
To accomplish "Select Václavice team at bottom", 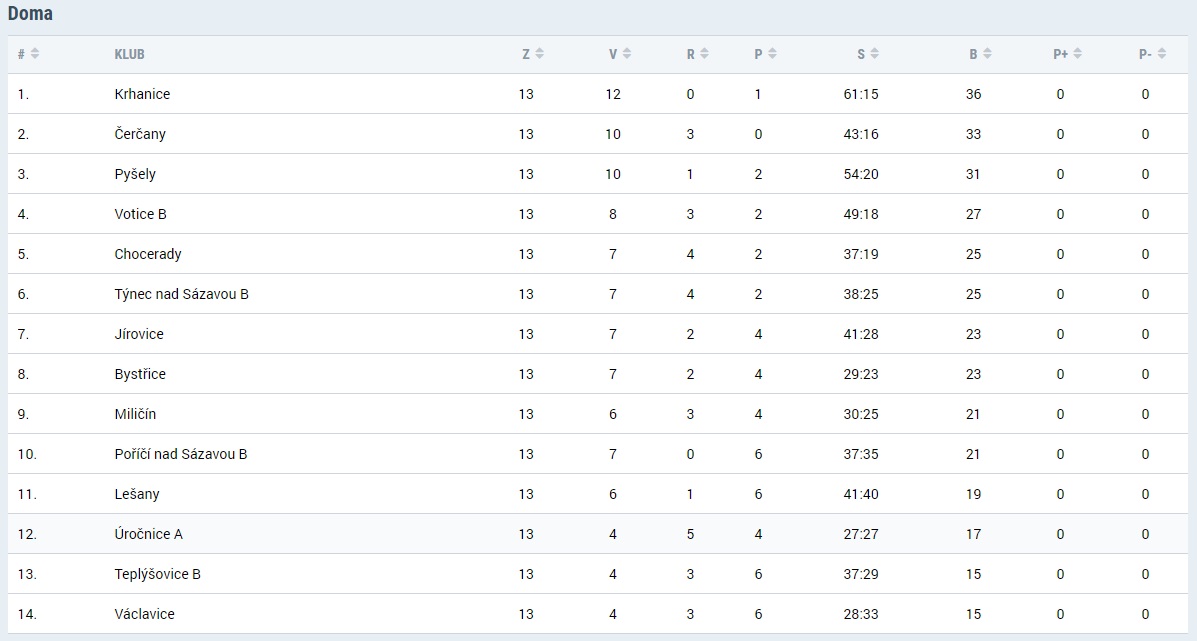I will pos(144,614).
